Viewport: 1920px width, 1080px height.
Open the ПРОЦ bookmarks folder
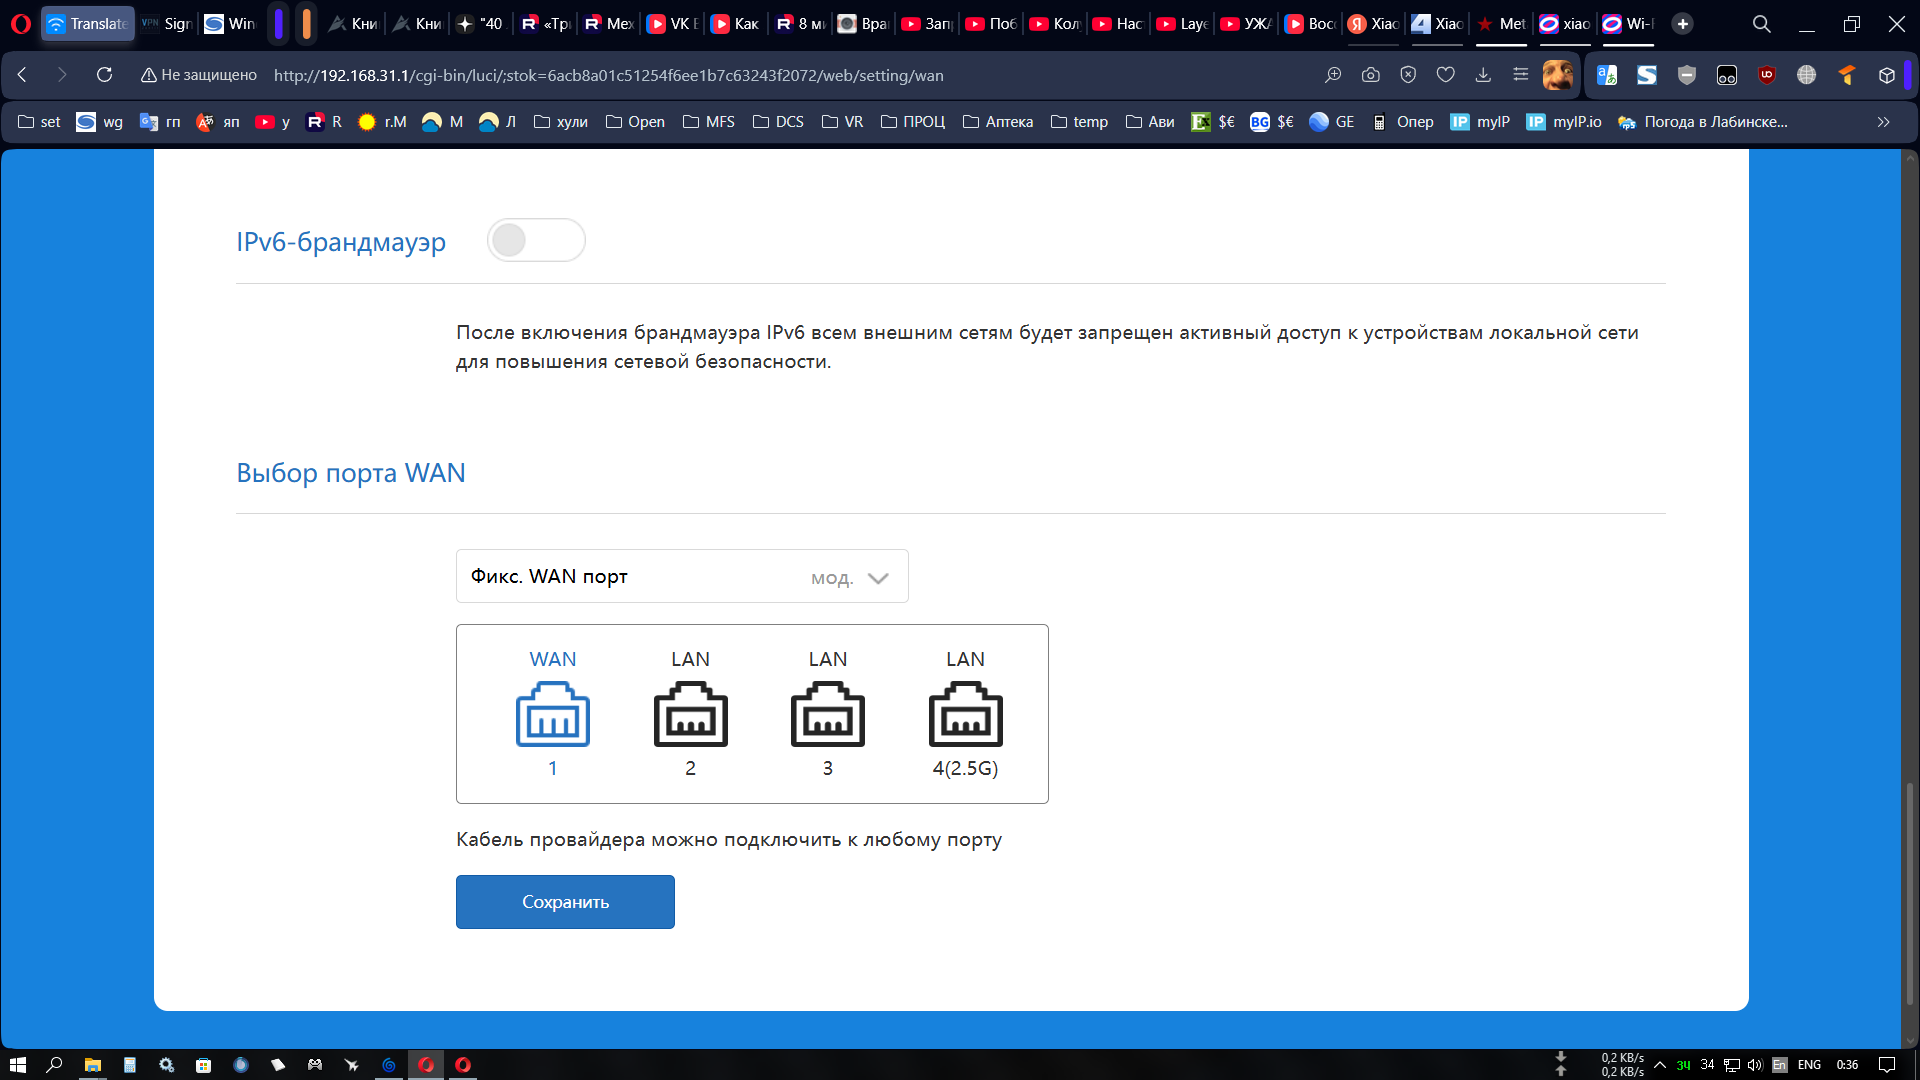(x=913, y=122)
